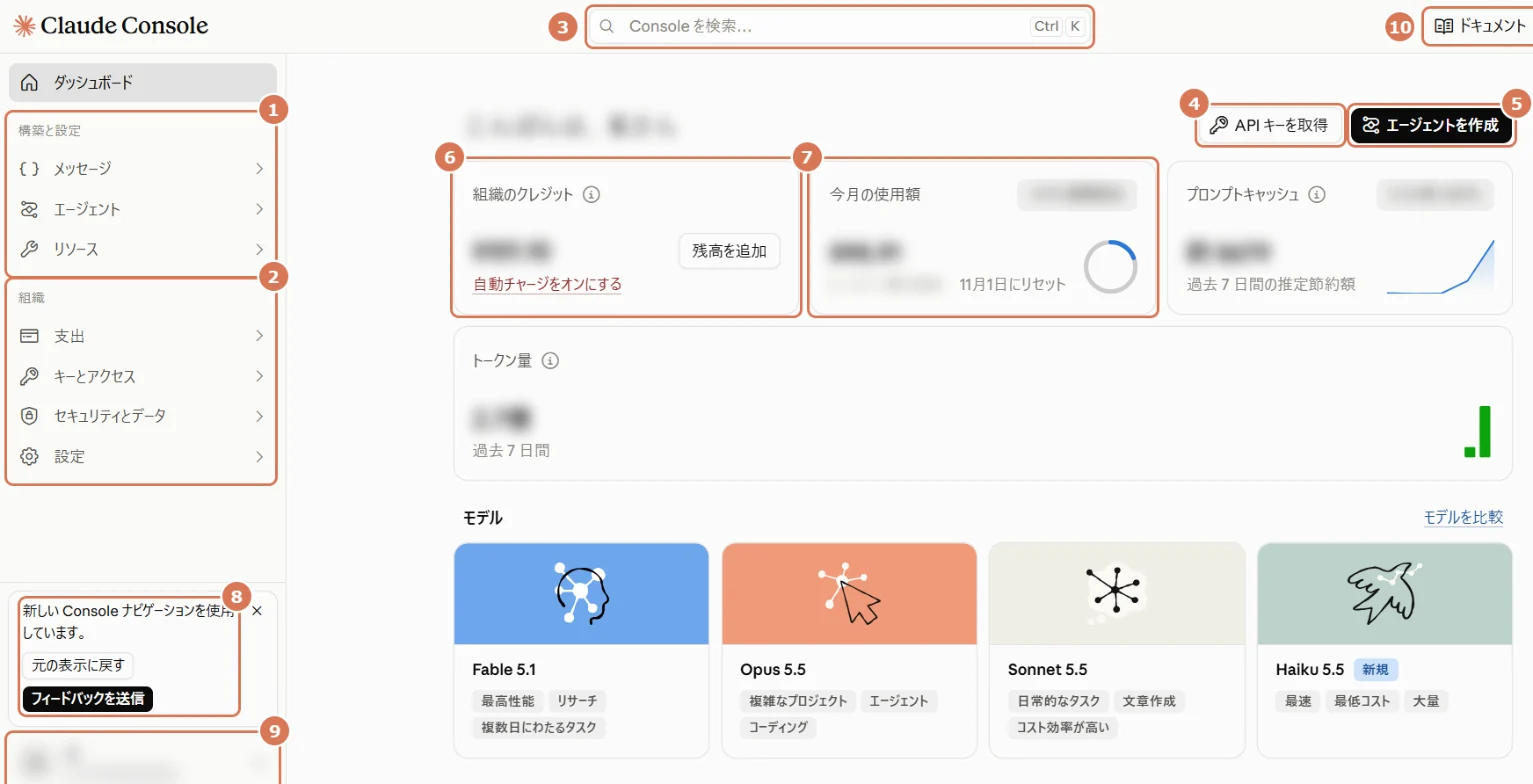Open the ドキュメント link at top right

[1481, 27]
